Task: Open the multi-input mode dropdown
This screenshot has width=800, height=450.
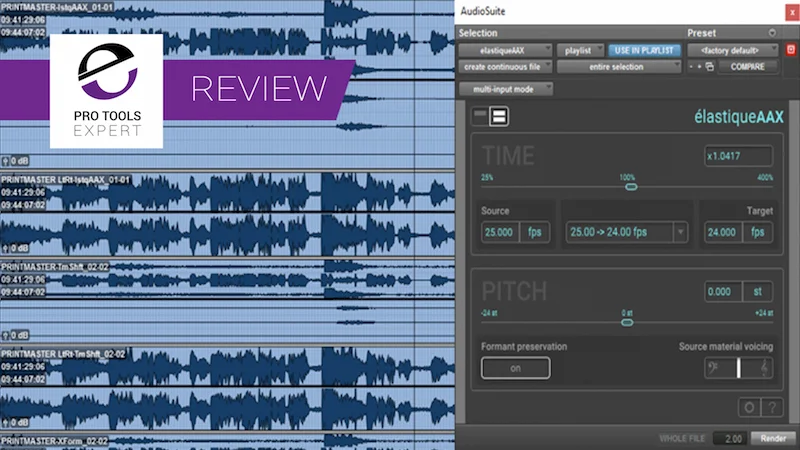Action: click(x=505, y=89)
